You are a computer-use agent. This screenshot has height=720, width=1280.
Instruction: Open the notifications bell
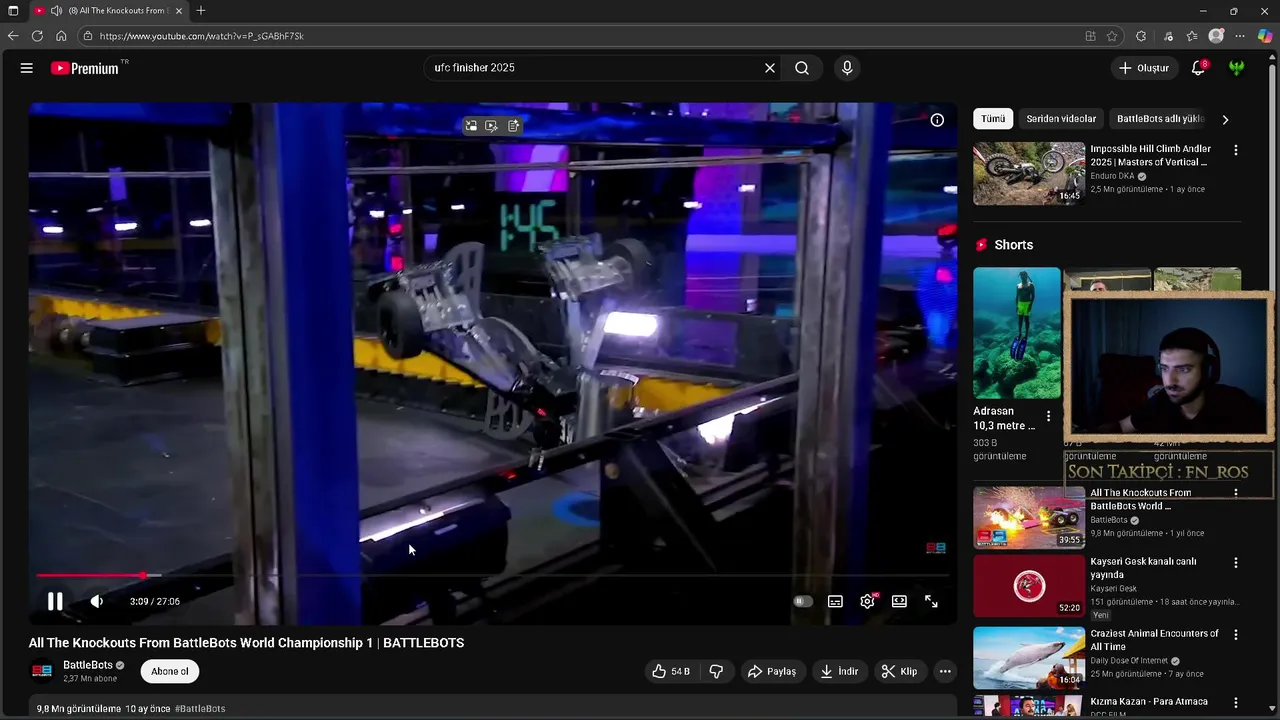pyautogui.click(x=1198, y=68)
